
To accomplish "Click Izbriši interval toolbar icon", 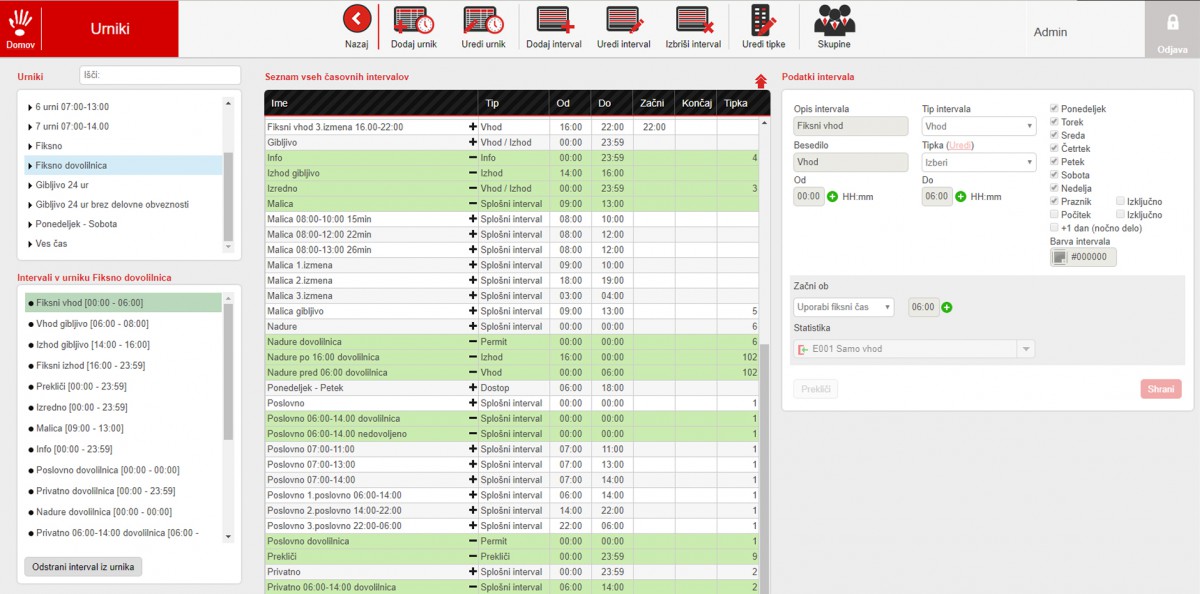I will (693, 20).
